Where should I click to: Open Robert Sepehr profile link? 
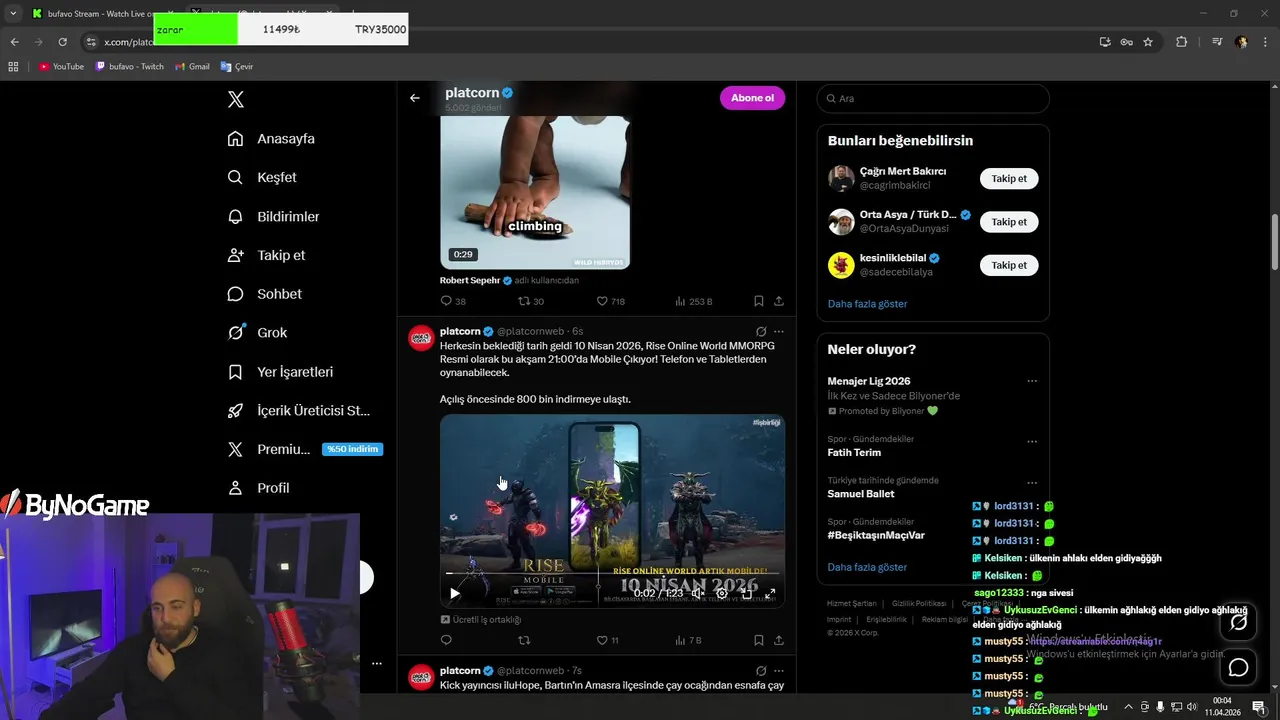click(470, 281)
